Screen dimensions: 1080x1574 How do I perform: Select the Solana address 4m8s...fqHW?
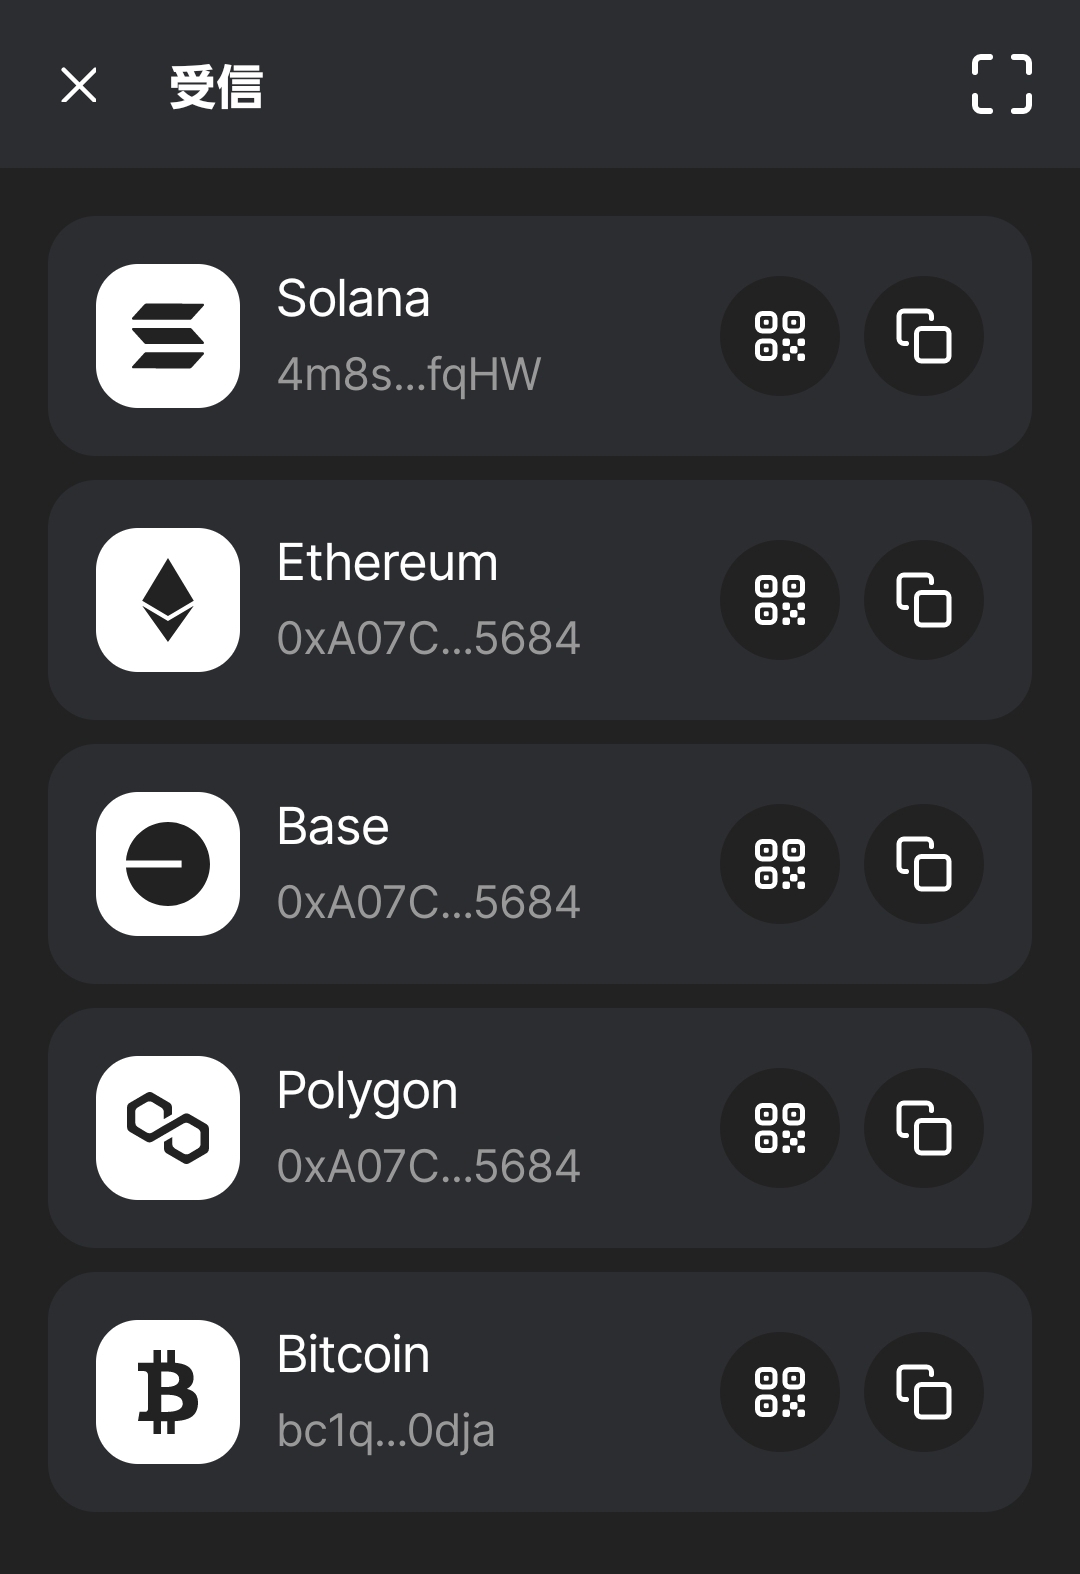pos(409,375)
